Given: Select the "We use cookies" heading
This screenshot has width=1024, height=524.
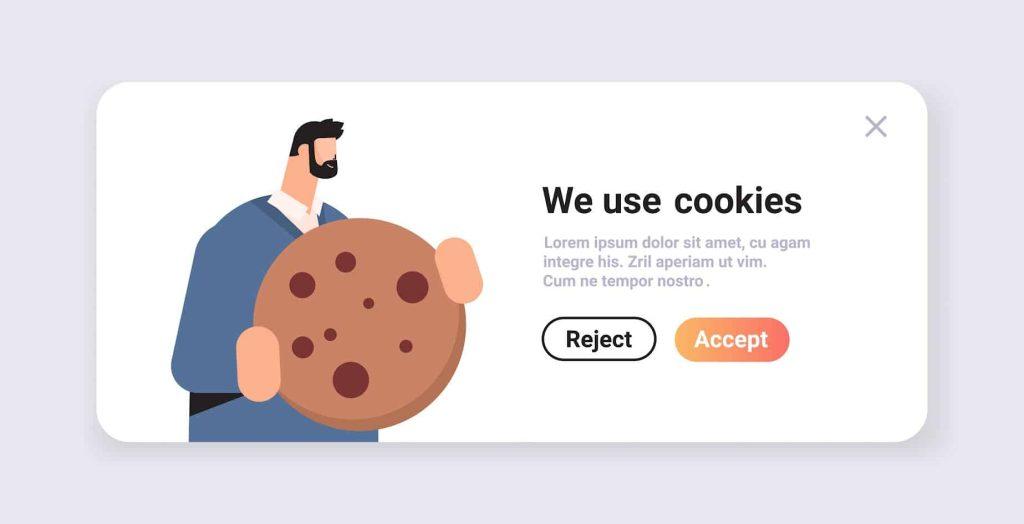Looking at the screenshot, I should (672, 200).
